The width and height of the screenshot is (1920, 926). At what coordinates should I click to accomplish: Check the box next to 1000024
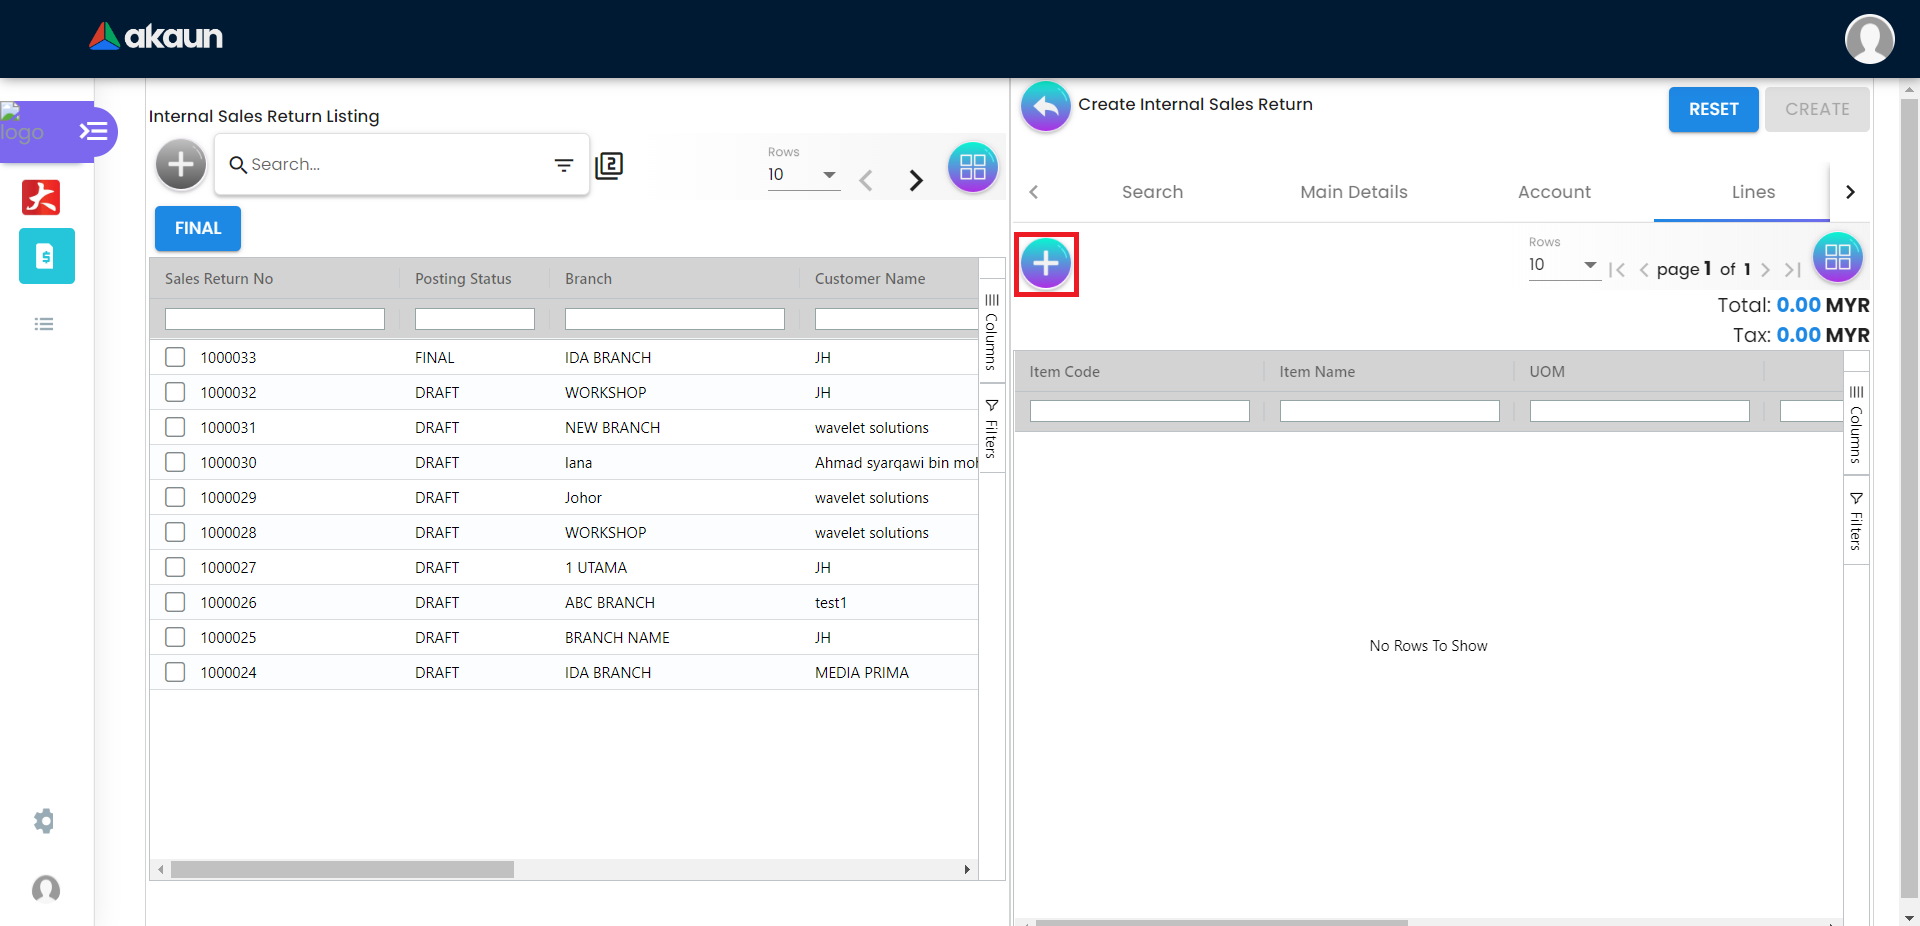pyautogui.click(x=175, y=672)
